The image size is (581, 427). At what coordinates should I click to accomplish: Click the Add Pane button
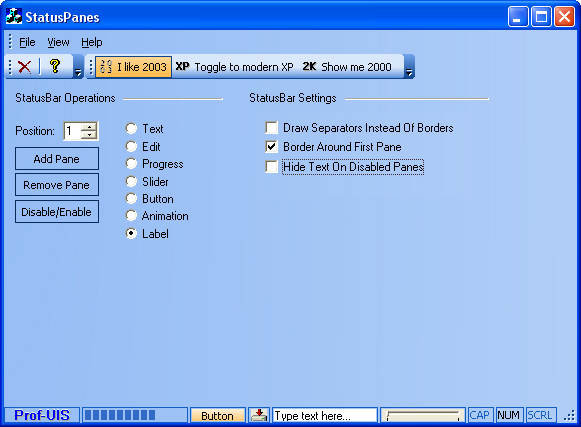tap(57, 159)
